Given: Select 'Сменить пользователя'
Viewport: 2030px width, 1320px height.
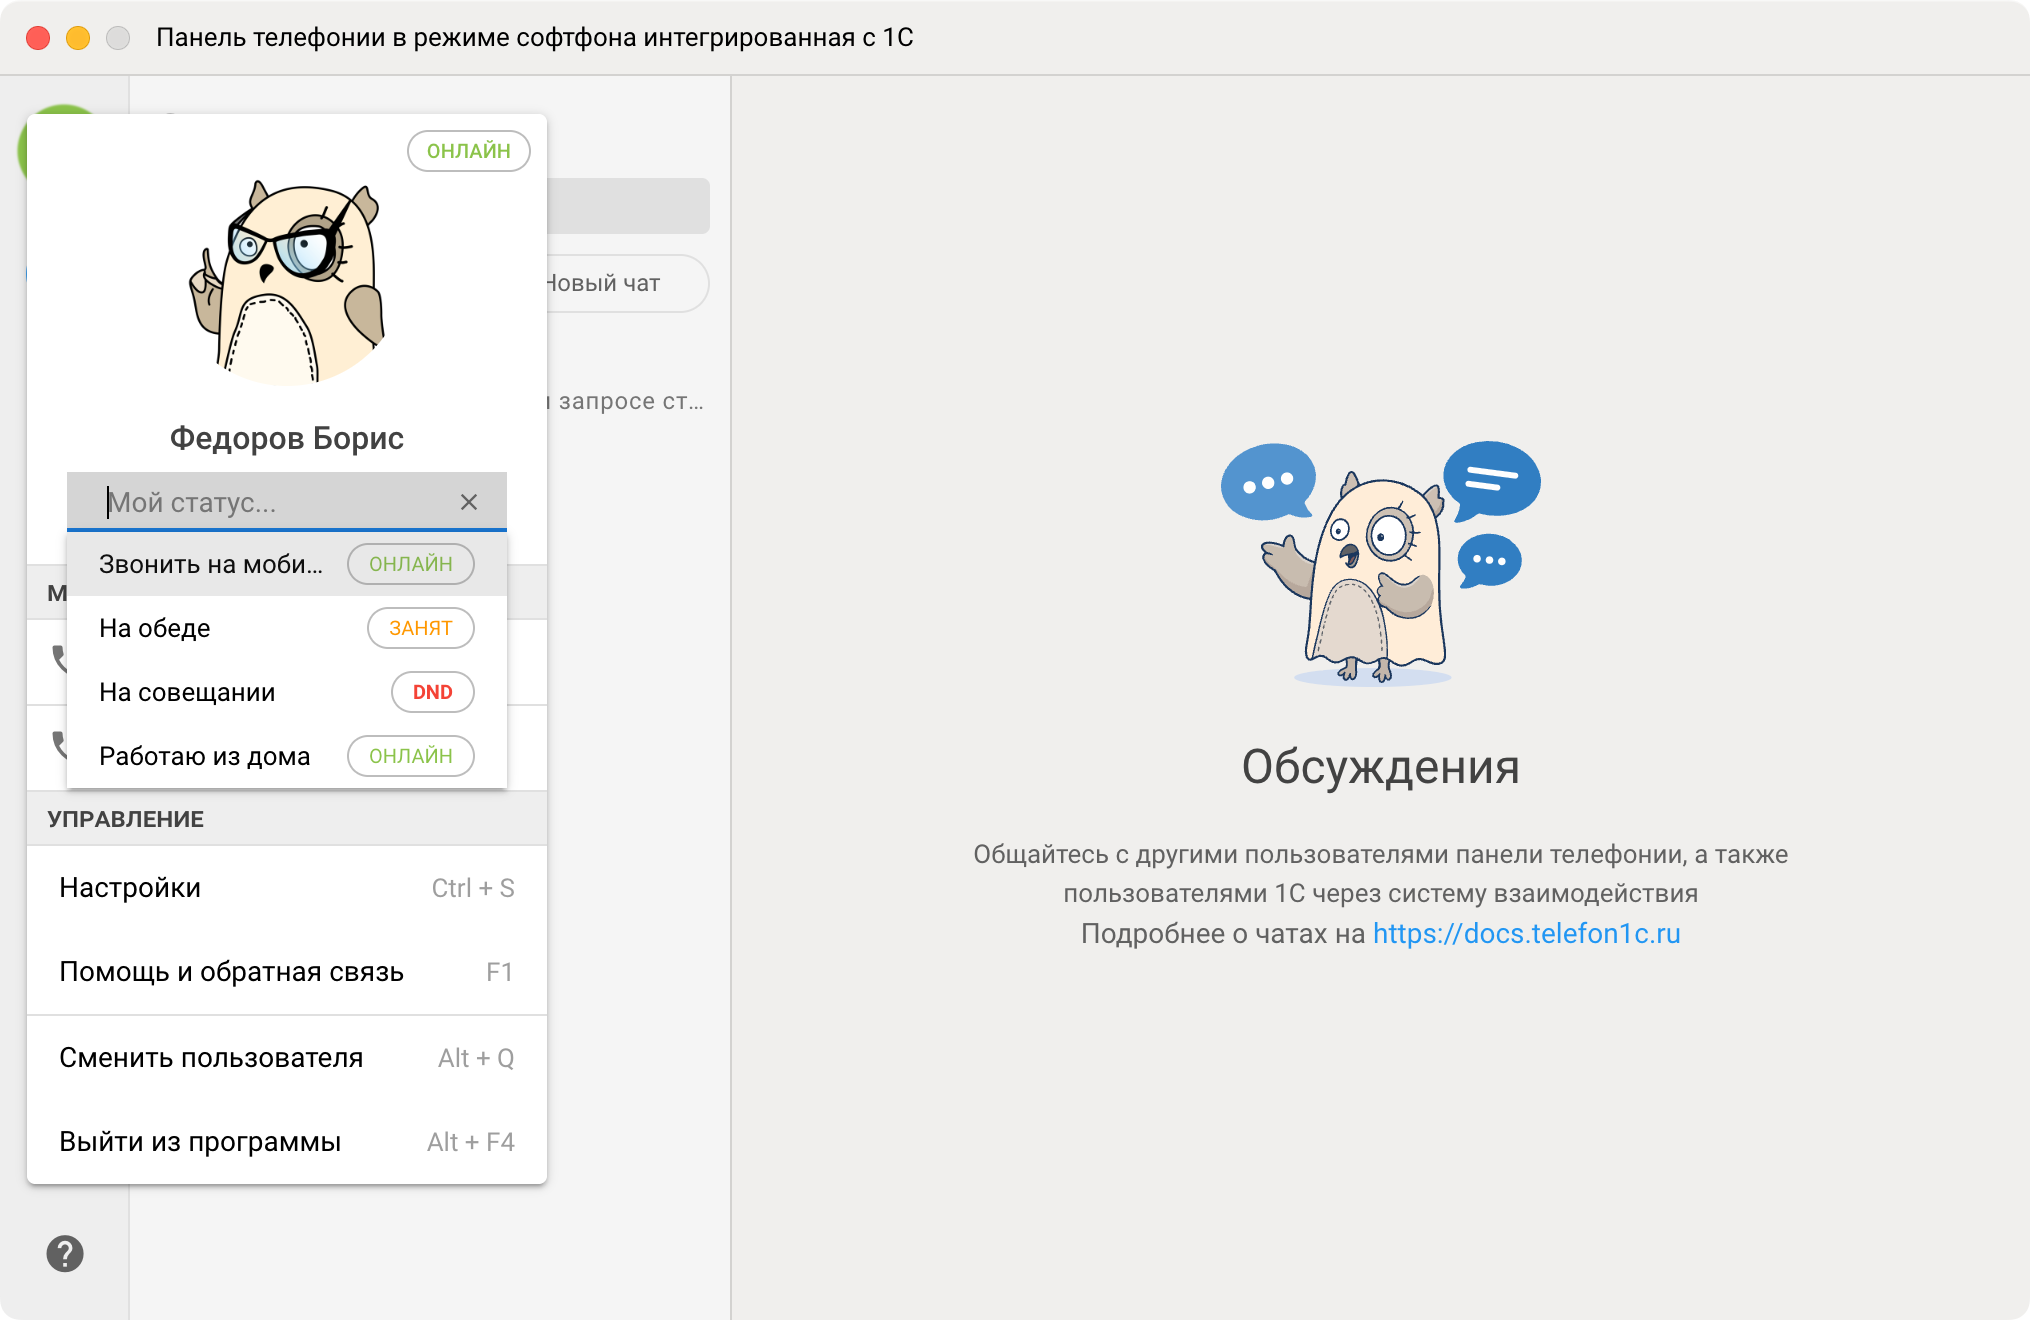Looking at the screenshot, I should pyautogui.click(x=287, y=1058).
